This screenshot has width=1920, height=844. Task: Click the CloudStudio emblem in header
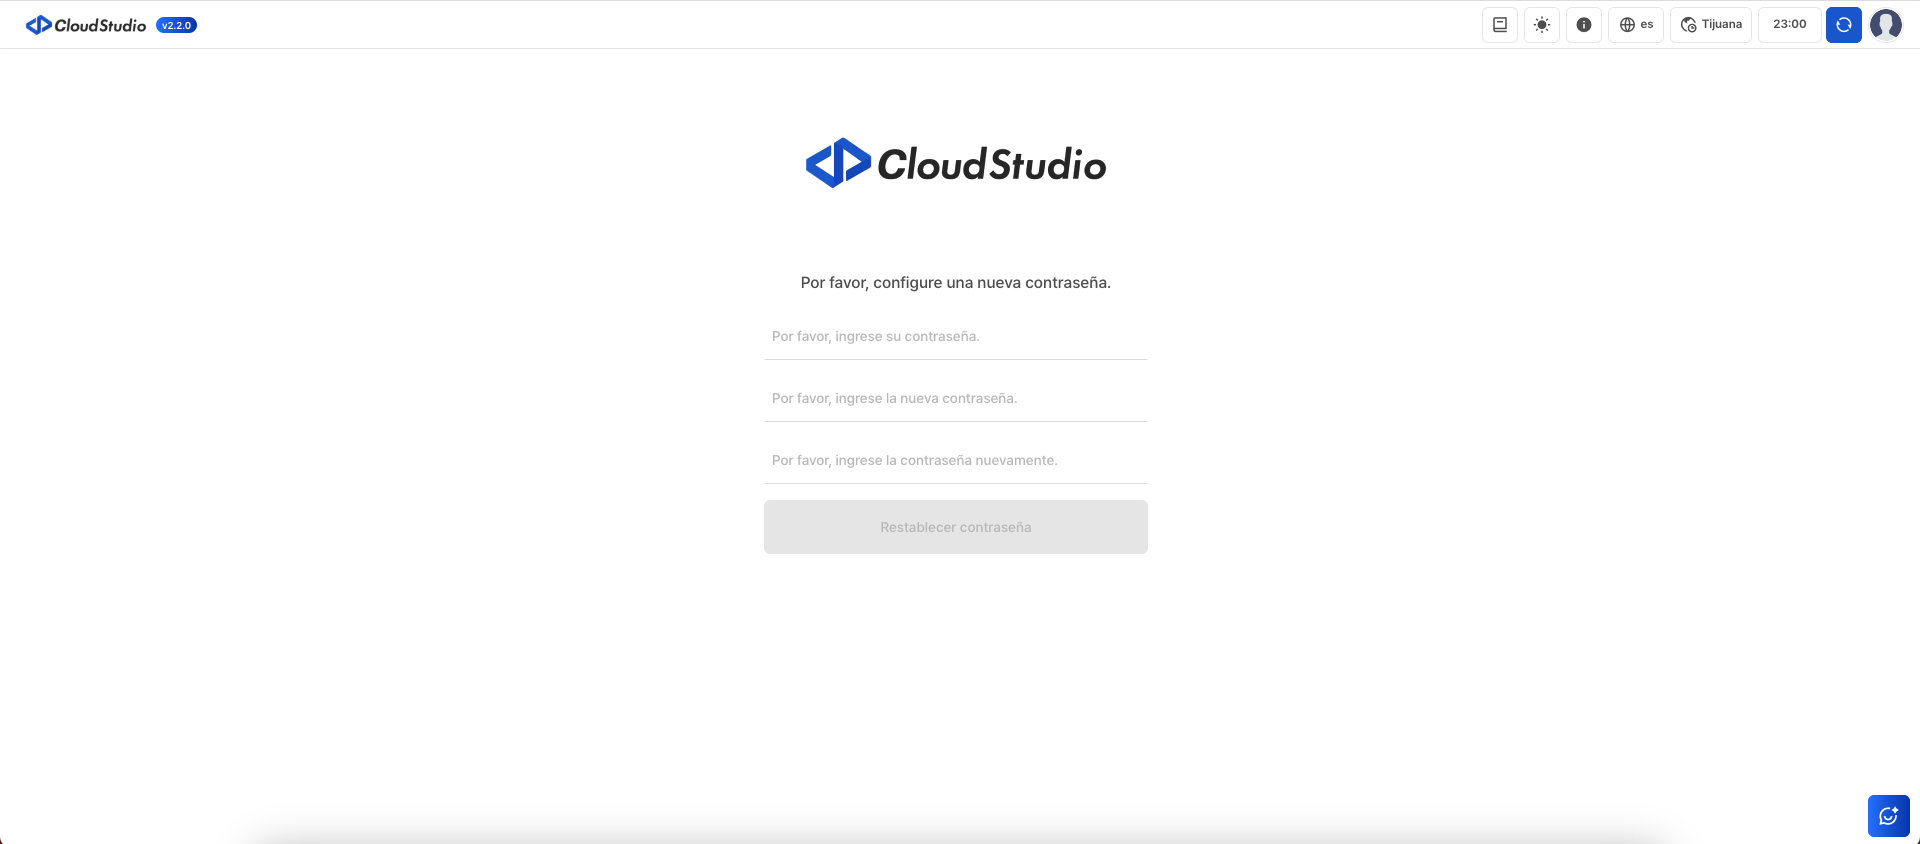38,25
